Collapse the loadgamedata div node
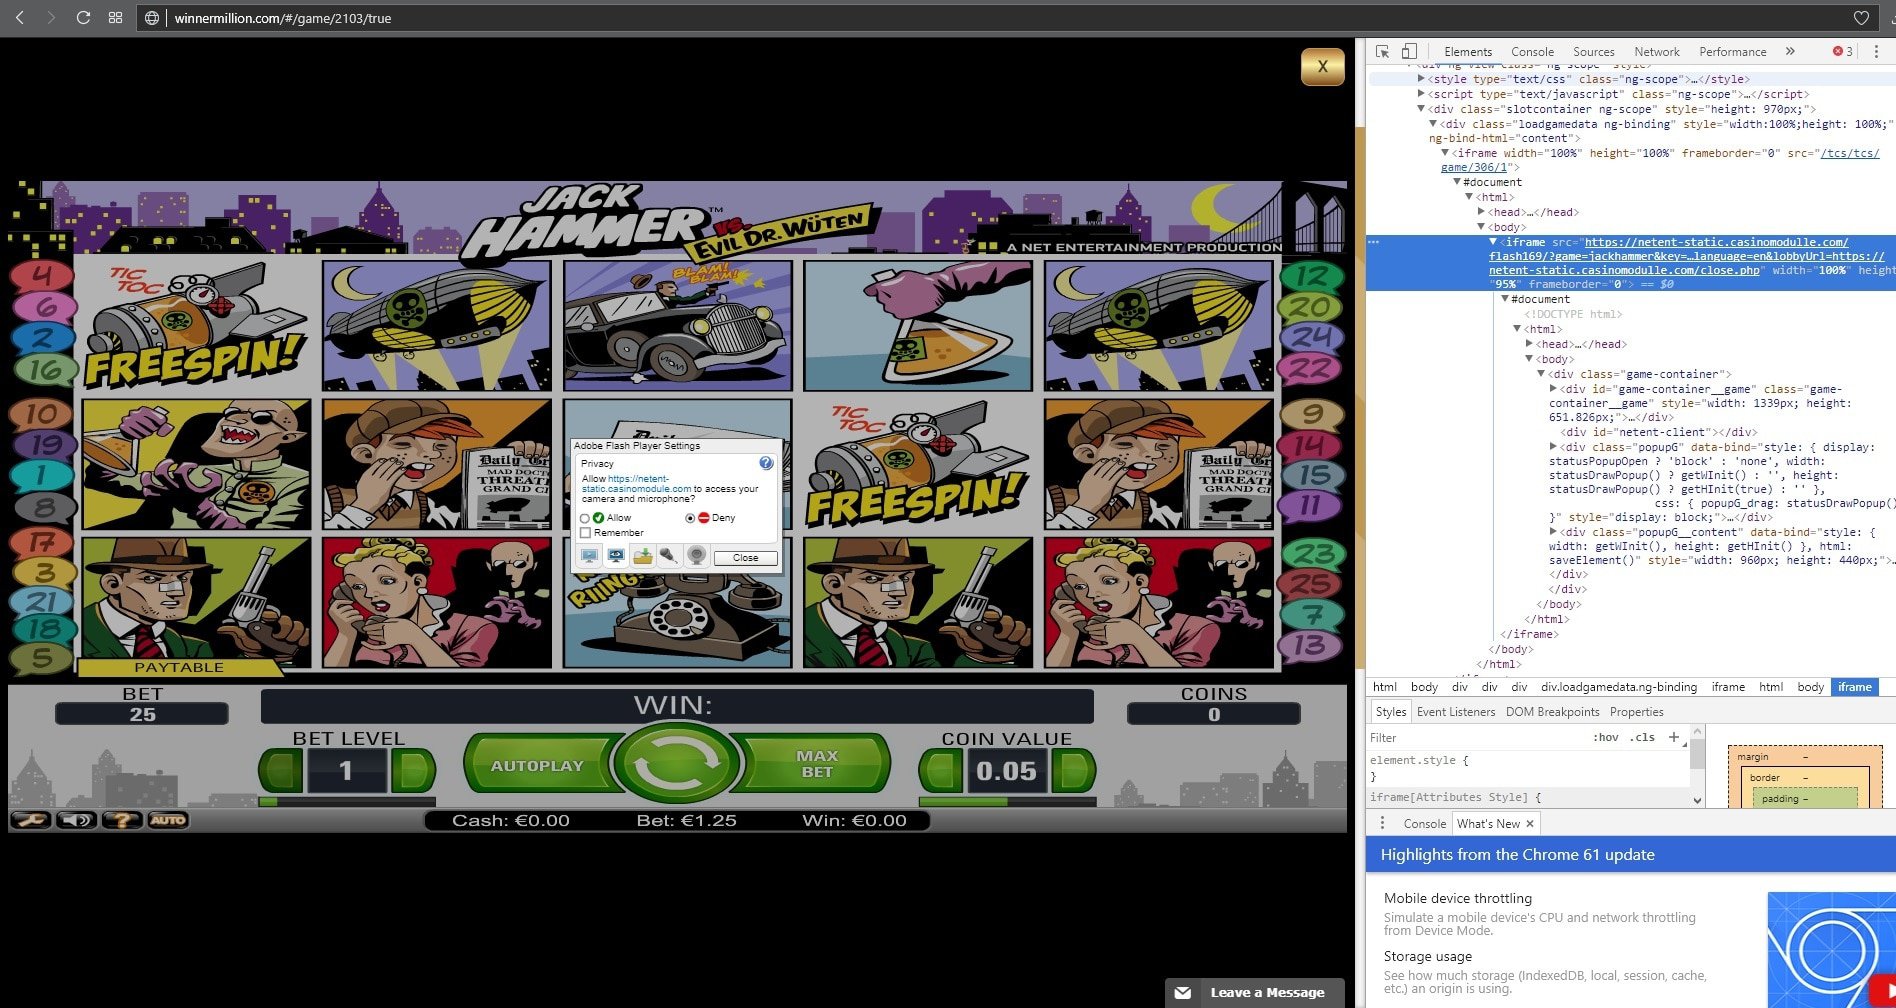 pyautogui.click(x=1433, y=124)
